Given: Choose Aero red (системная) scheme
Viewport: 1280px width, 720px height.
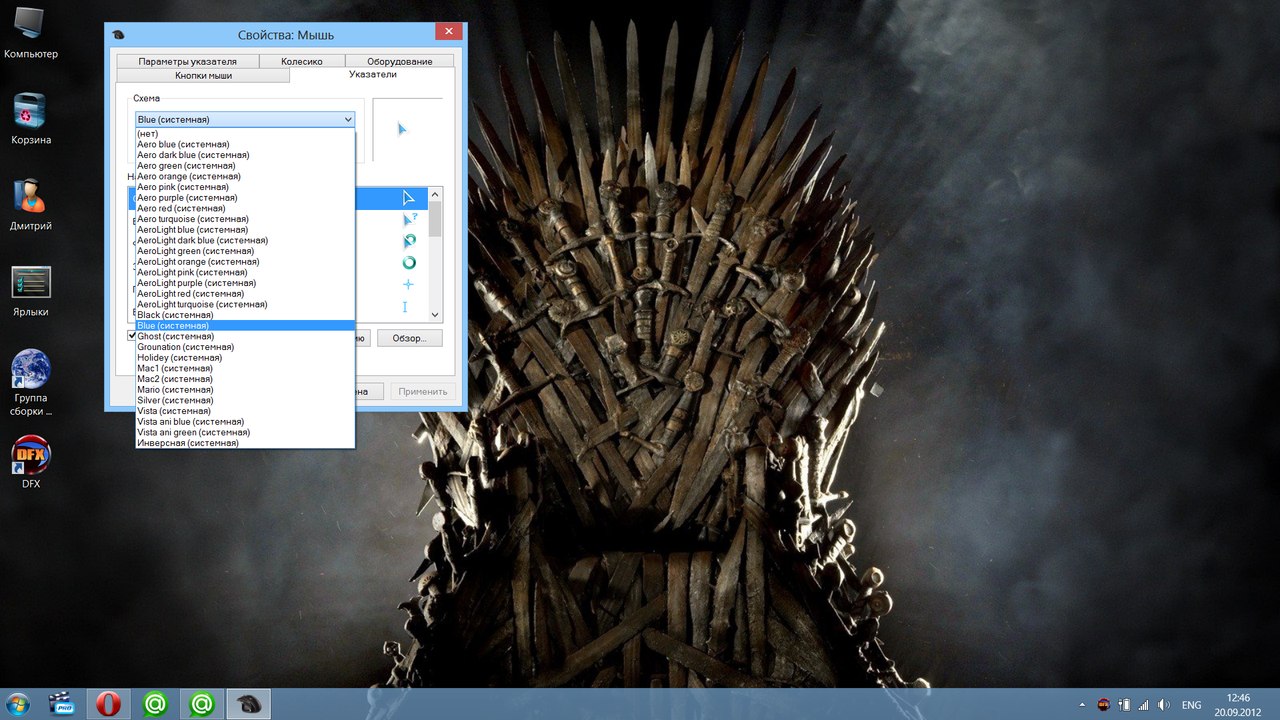Looking at the screenshot, I should 245,208.
